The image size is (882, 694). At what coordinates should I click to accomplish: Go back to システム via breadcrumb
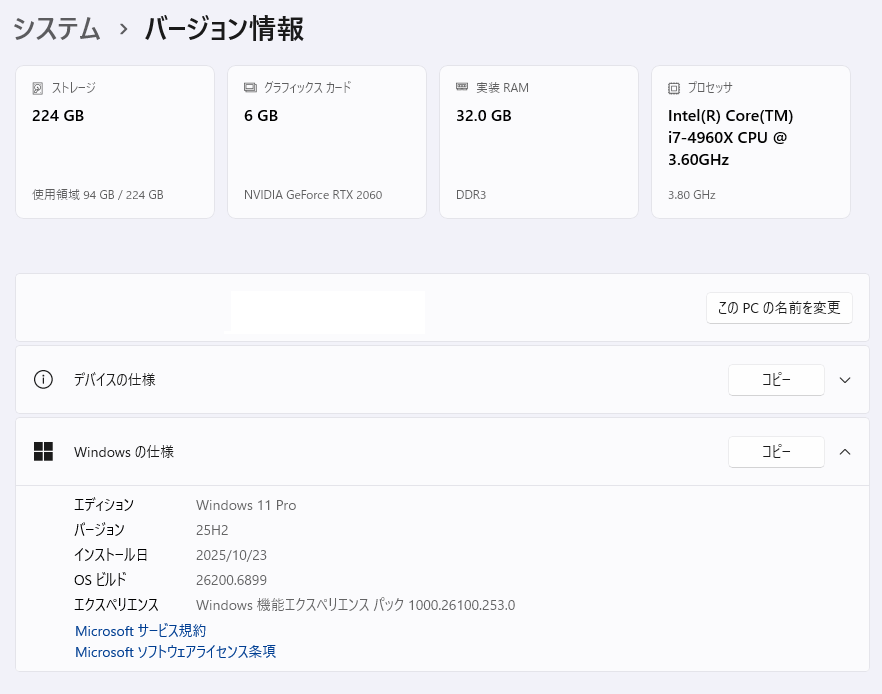tap(57, 29)
